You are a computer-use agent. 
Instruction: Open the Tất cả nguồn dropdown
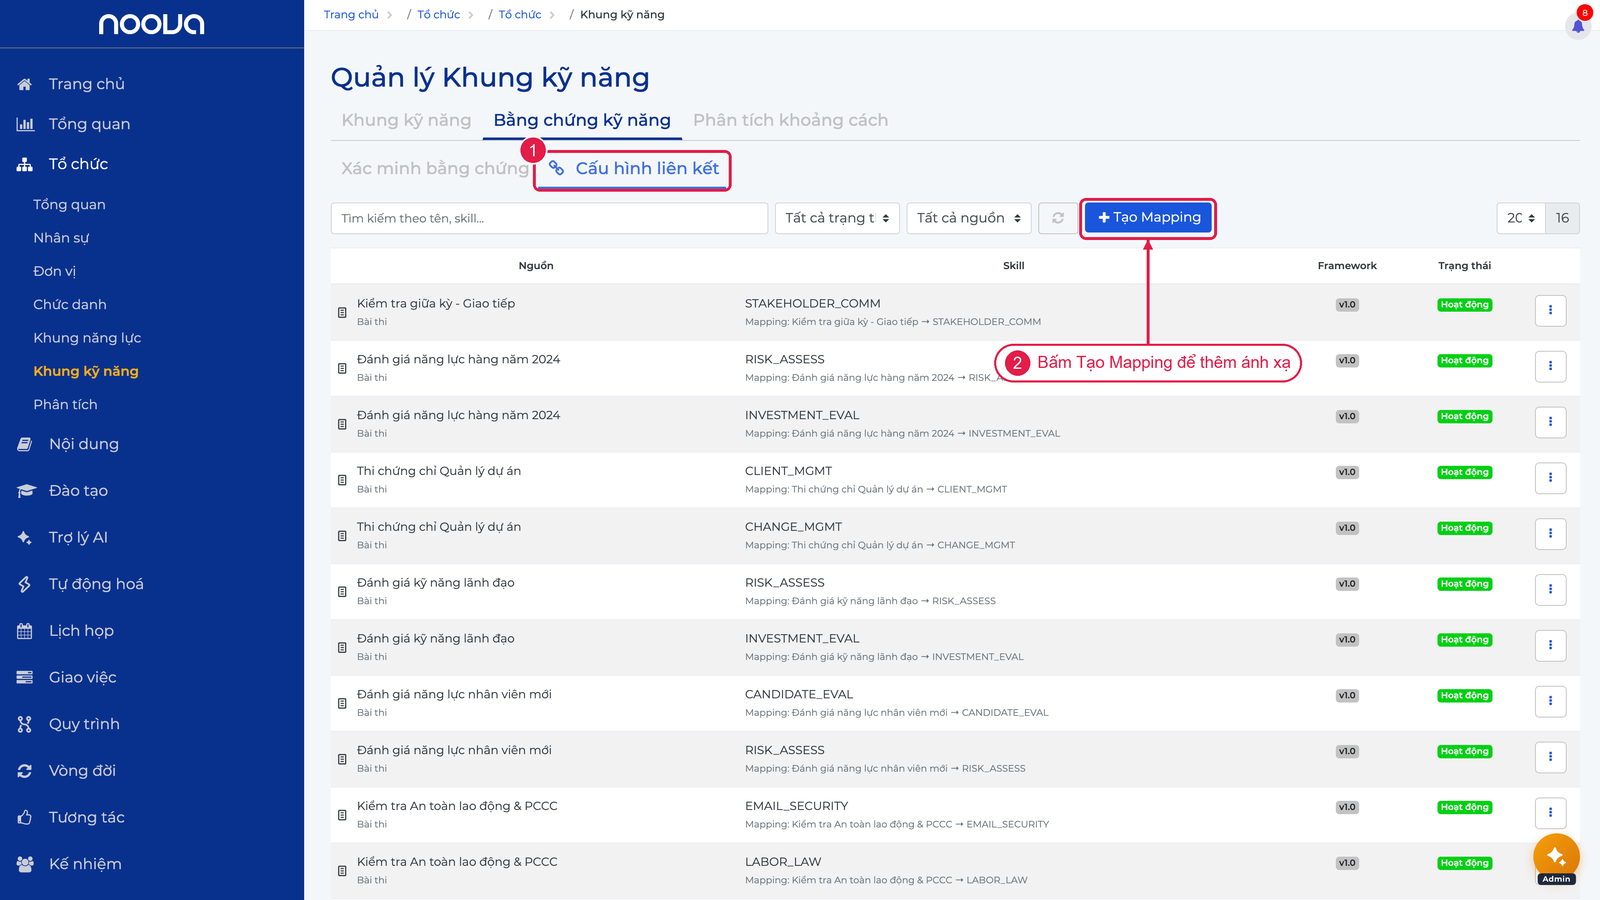click(x=969, y=218)
